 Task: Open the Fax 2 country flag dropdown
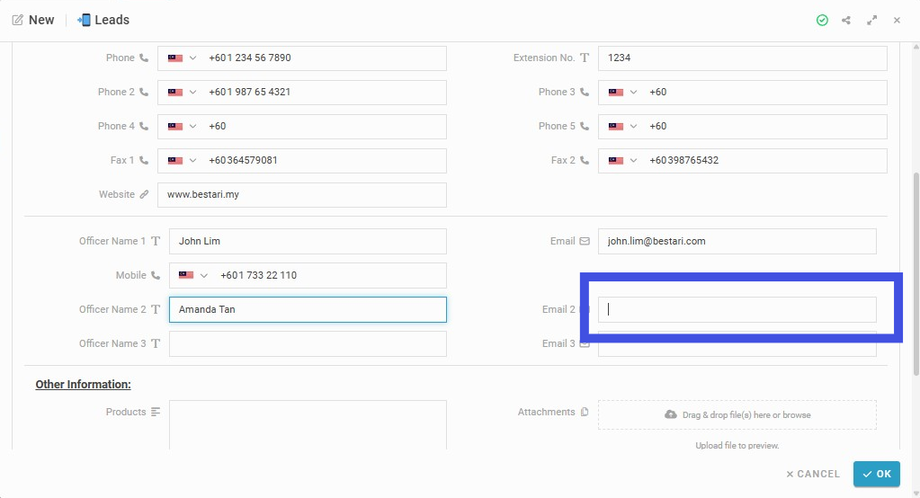tap(623, 160)
